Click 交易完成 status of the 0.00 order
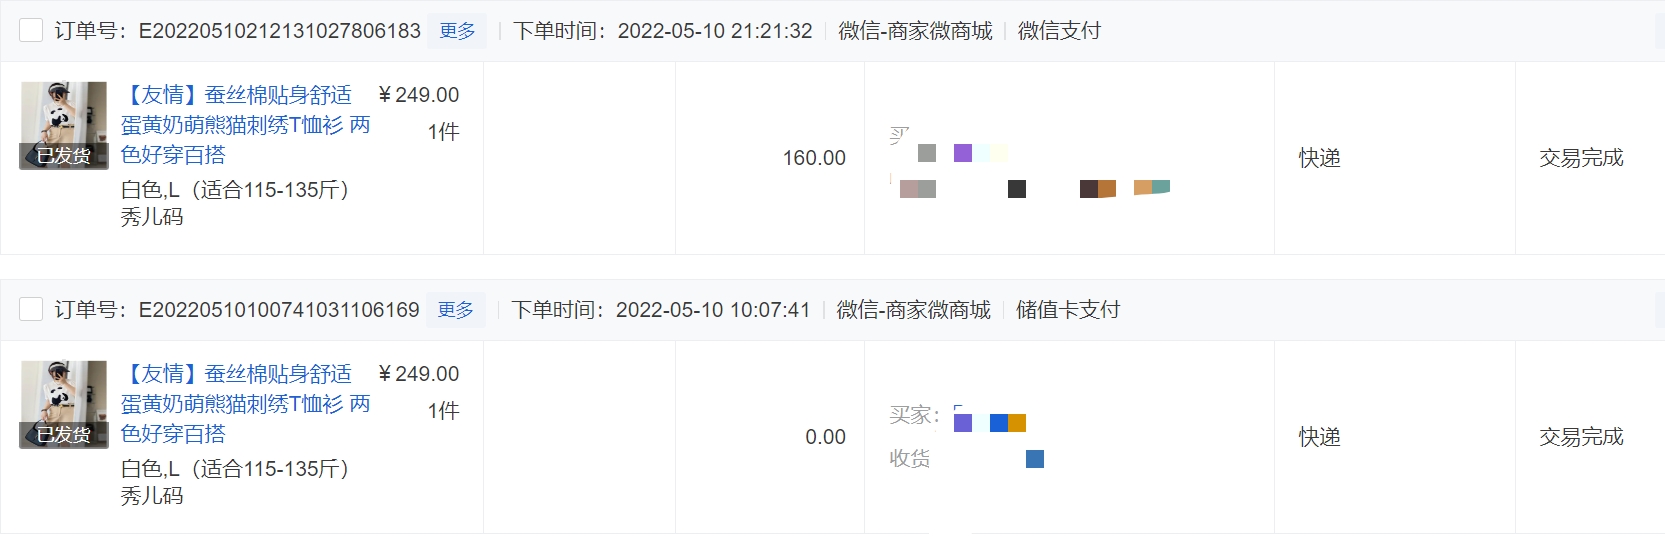The image size is (1665, 537). pos(1581,437)
